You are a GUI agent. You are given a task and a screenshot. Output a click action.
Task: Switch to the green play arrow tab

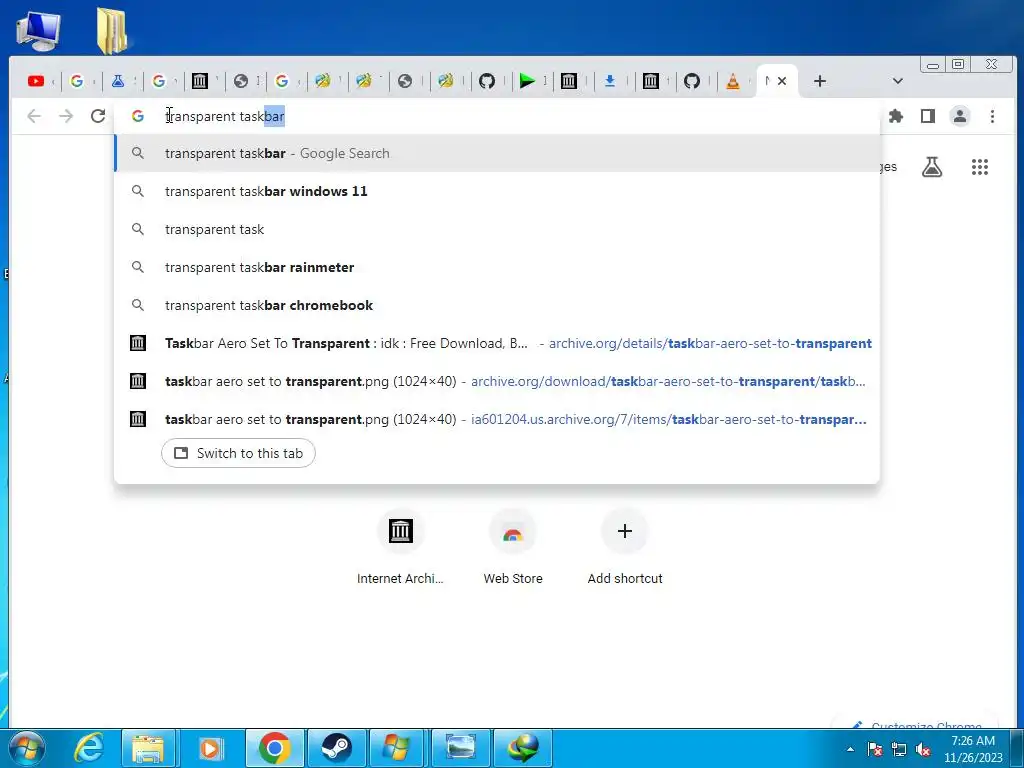(x=527, y=81)
